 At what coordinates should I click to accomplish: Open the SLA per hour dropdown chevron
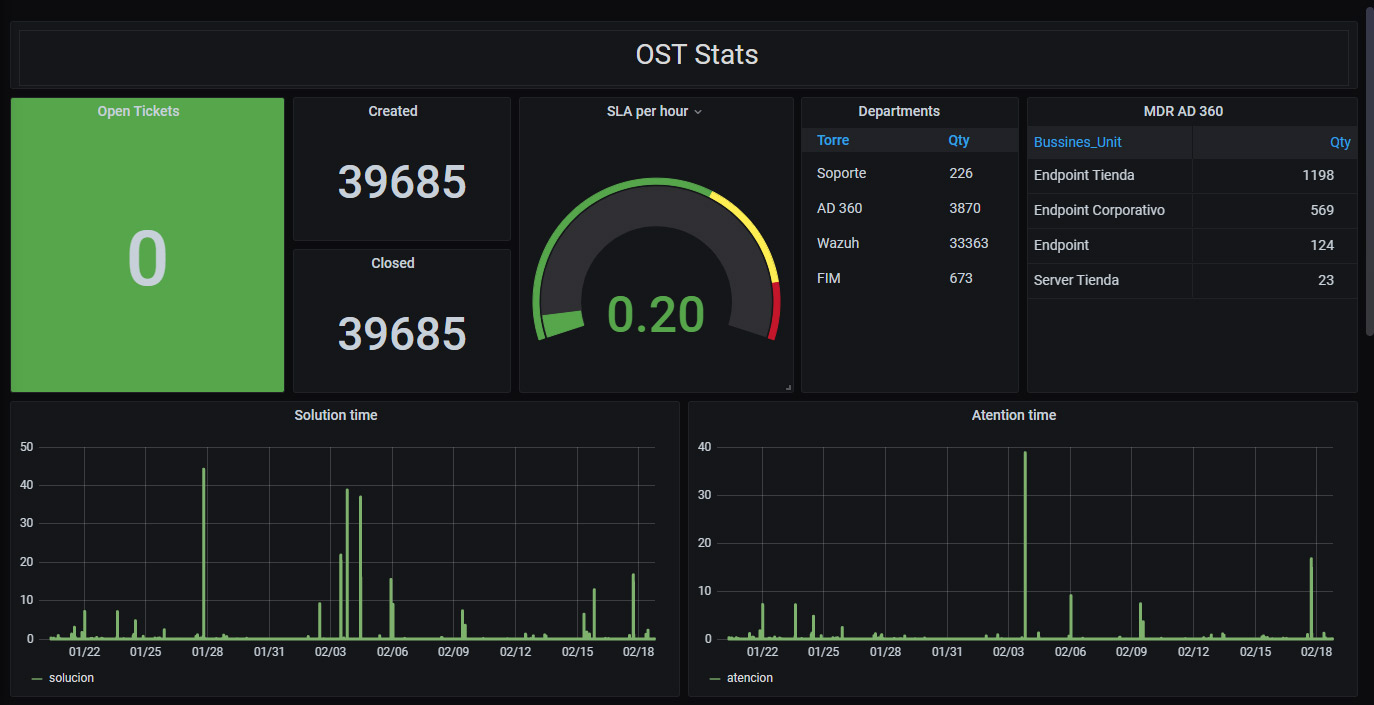(698, 112)
